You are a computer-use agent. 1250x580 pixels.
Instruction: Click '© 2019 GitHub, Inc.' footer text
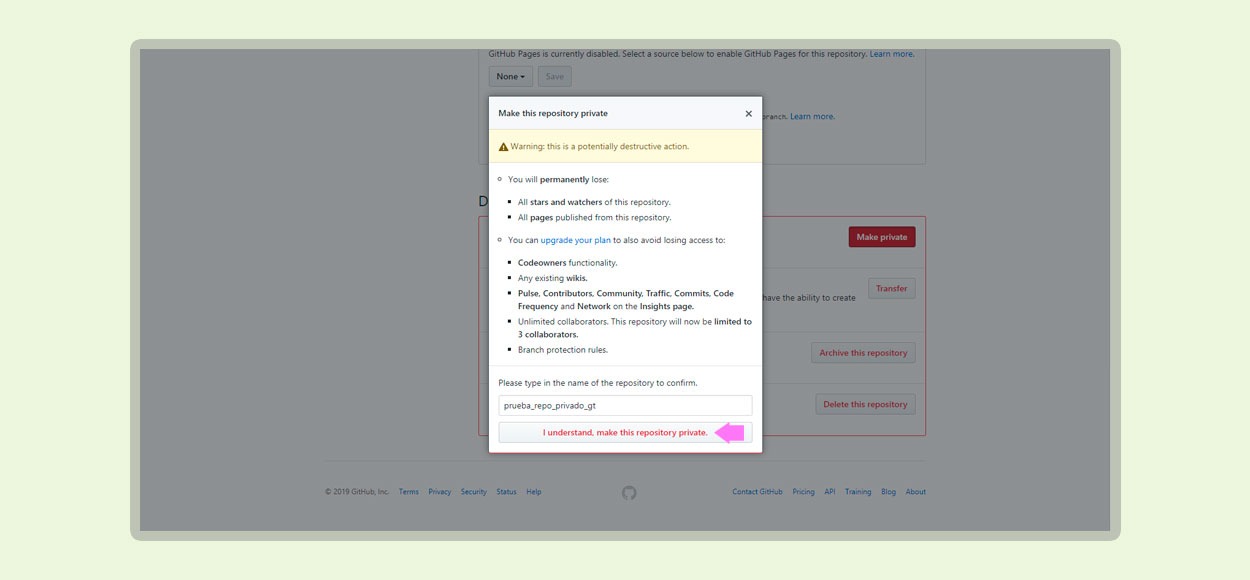click(x=357, y=492)
